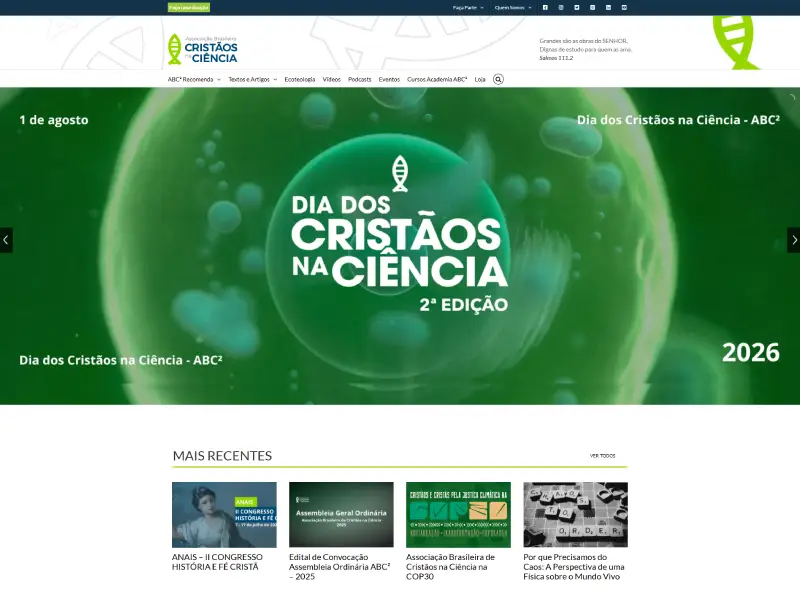Image resolution: width=800 pixels, height=600 pixels.
Task: Click the search magnifier icon in menu
Action: [498, 79]
